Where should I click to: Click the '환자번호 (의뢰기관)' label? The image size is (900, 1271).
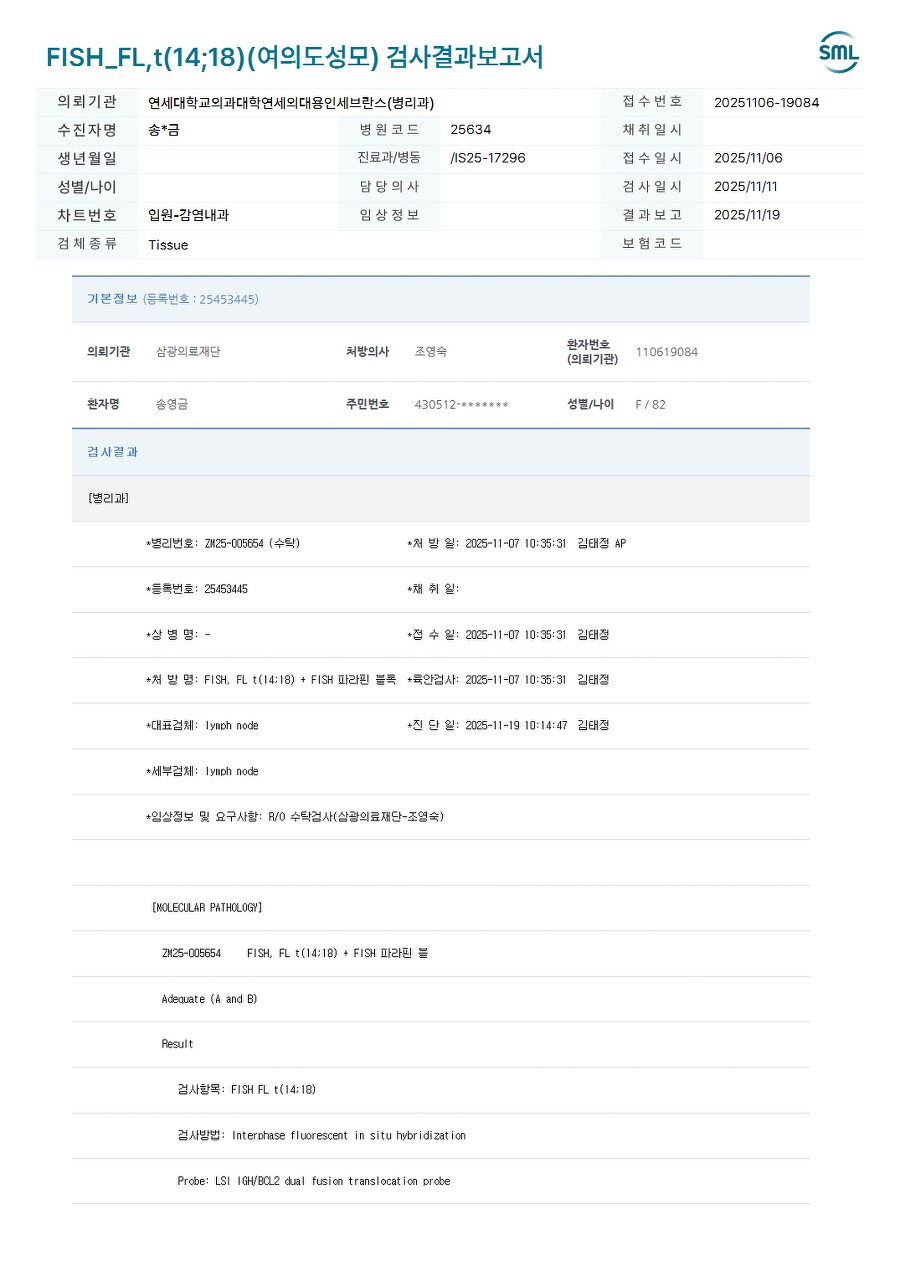pyautogui.click(x=592, y=352)
